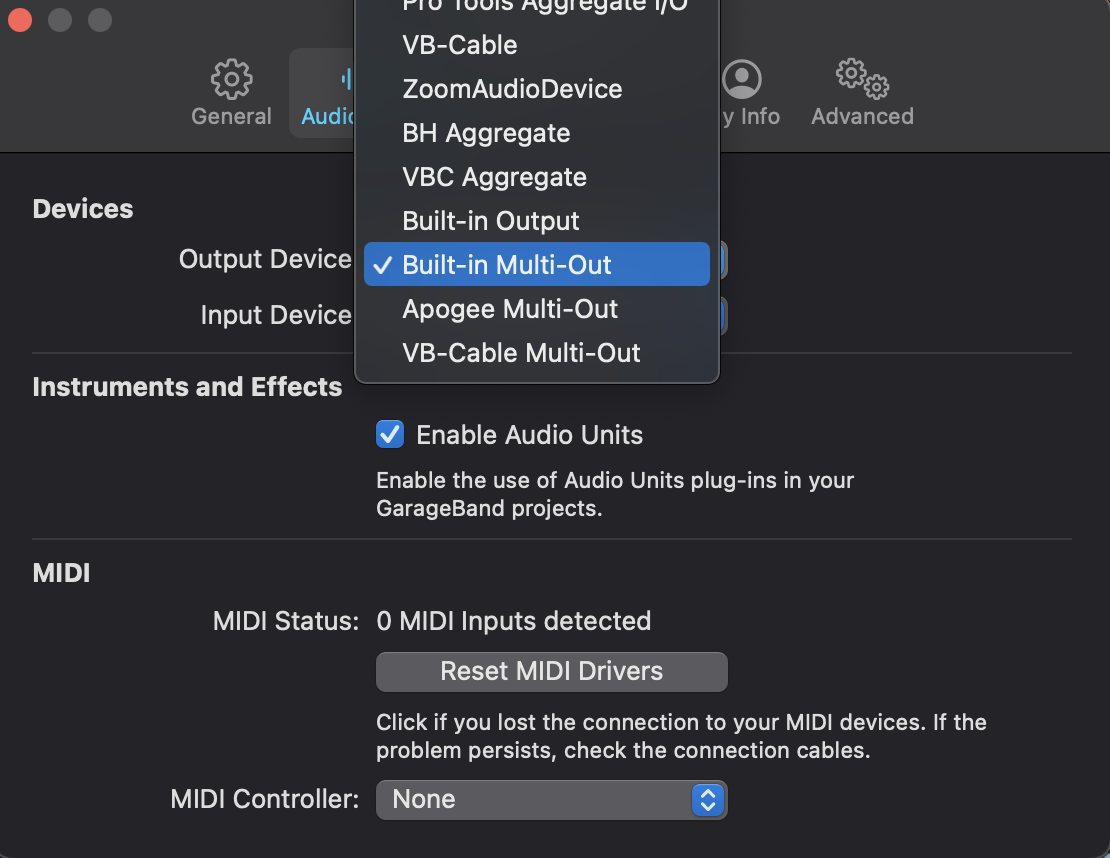Click the Output Device popup edge
1110x858 pixels.
click(723, 259)
